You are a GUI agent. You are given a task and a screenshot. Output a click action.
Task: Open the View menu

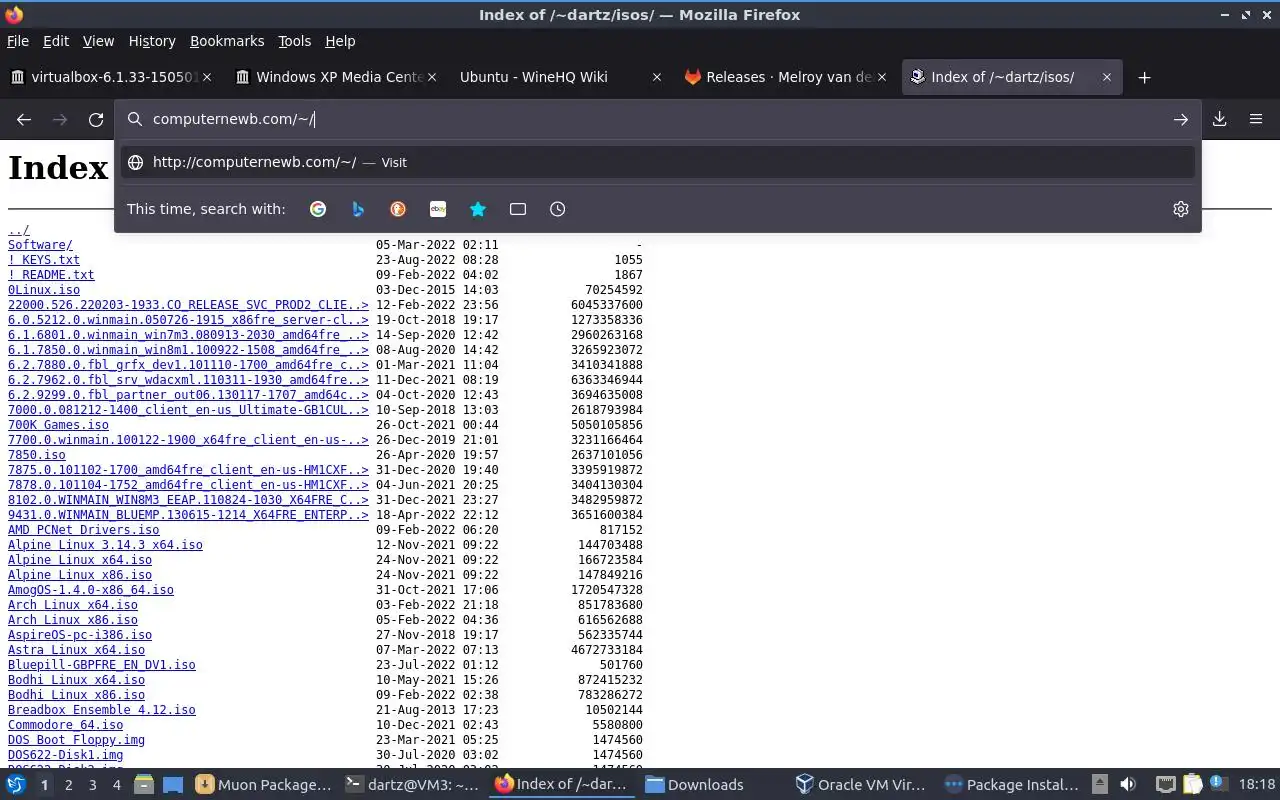(98, 41)
